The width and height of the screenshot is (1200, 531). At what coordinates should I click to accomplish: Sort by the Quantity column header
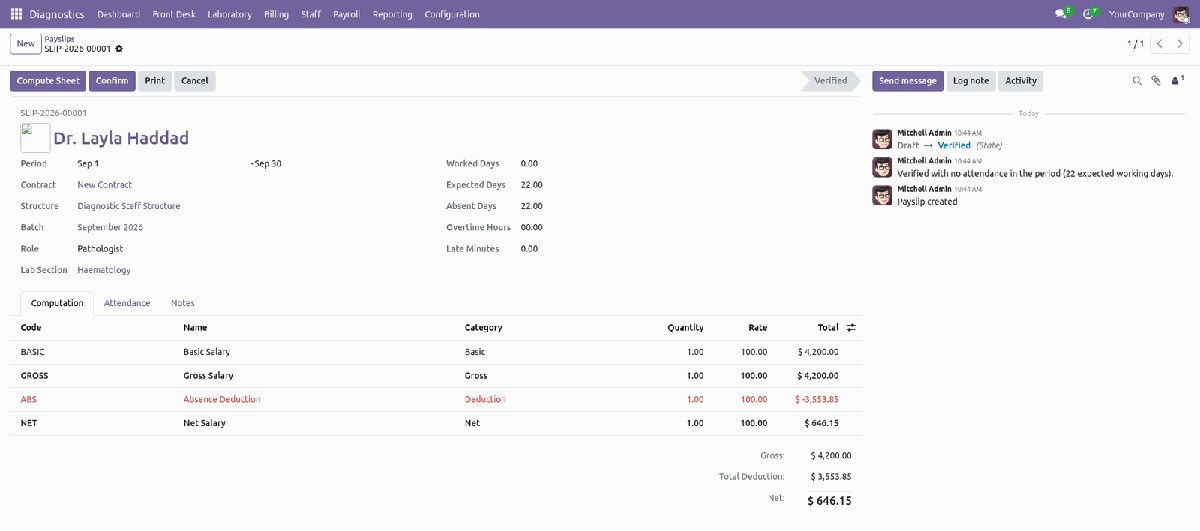(x=685, y=327)
